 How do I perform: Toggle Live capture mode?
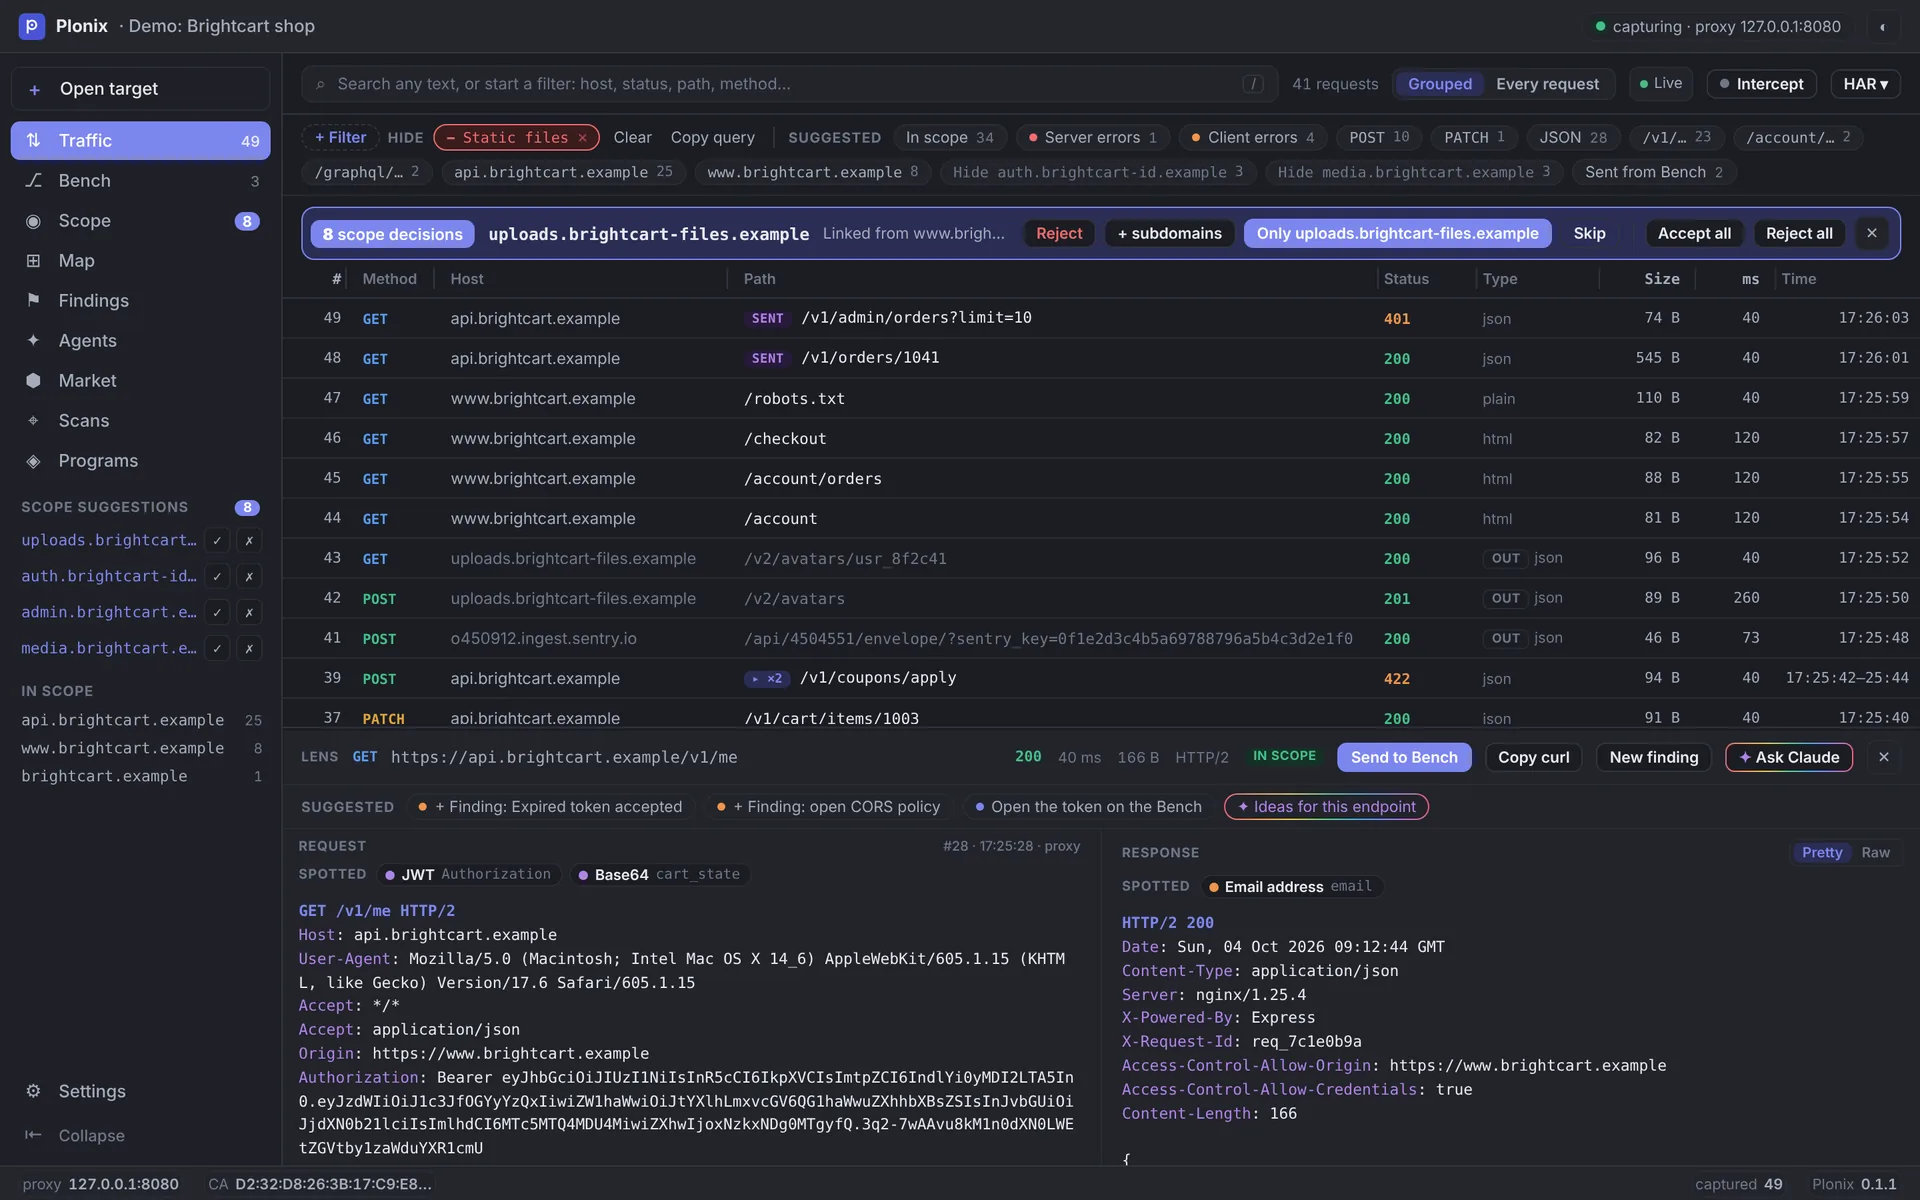pyautogui.click(x=1660, y=84)
